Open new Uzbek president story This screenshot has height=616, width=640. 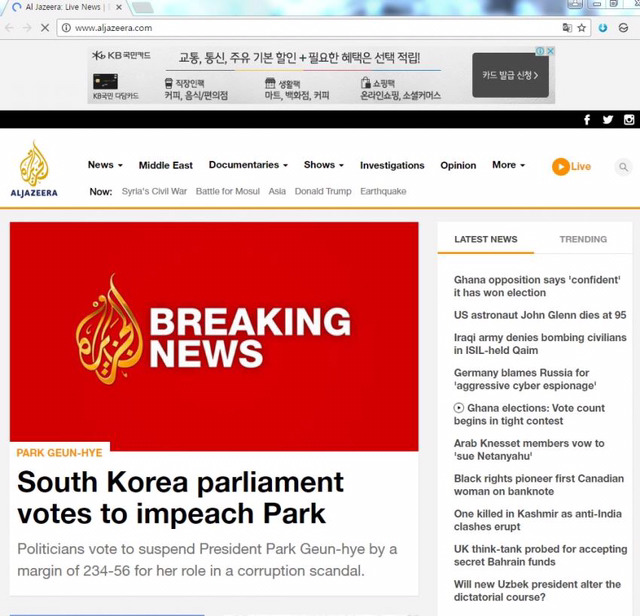pos(537,591)
